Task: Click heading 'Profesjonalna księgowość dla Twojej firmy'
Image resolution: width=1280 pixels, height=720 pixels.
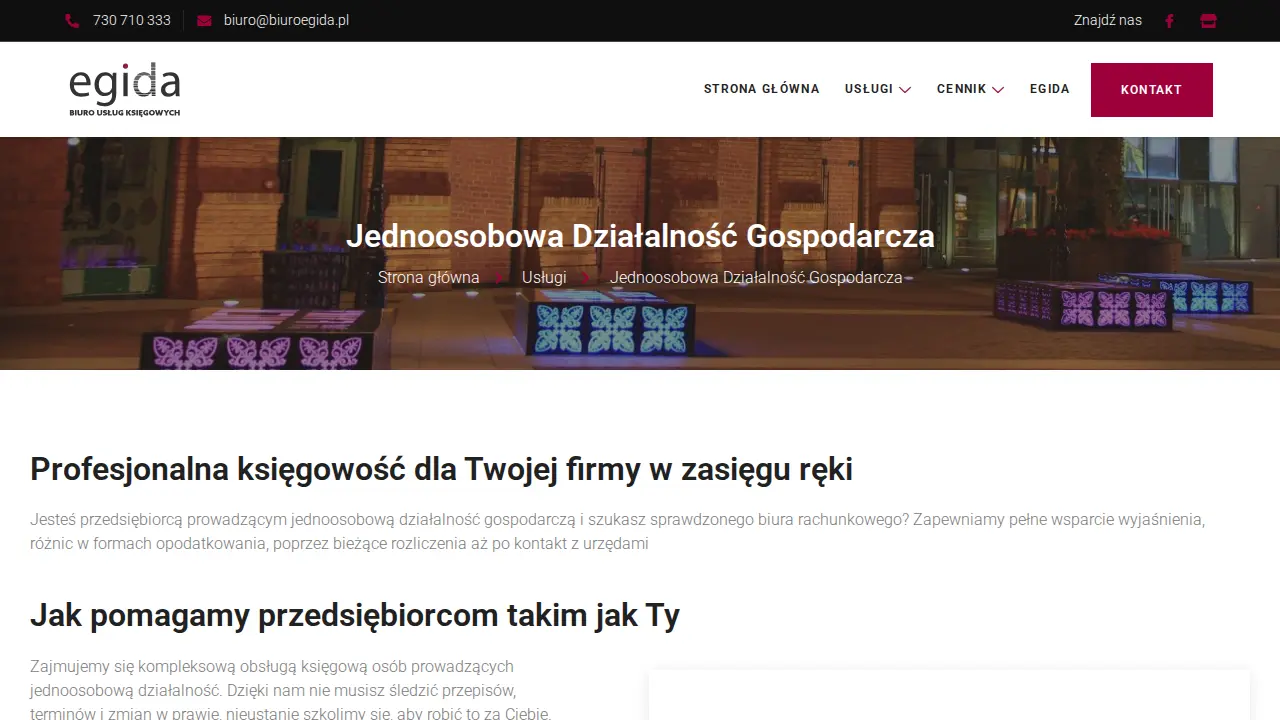Action: click(x=441, y=469)
